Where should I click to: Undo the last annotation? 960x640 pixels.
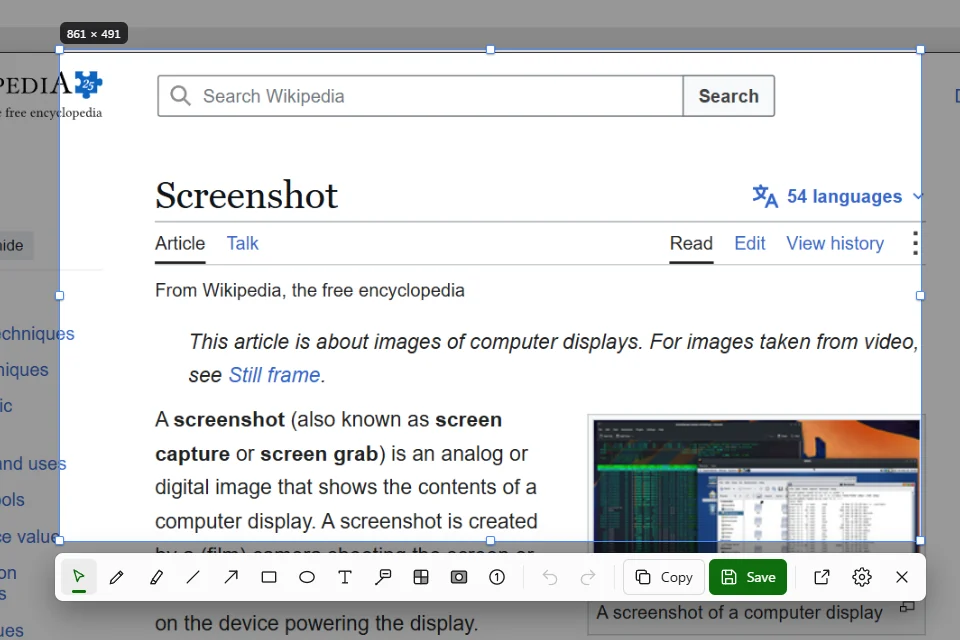click(x=550, y=577)
